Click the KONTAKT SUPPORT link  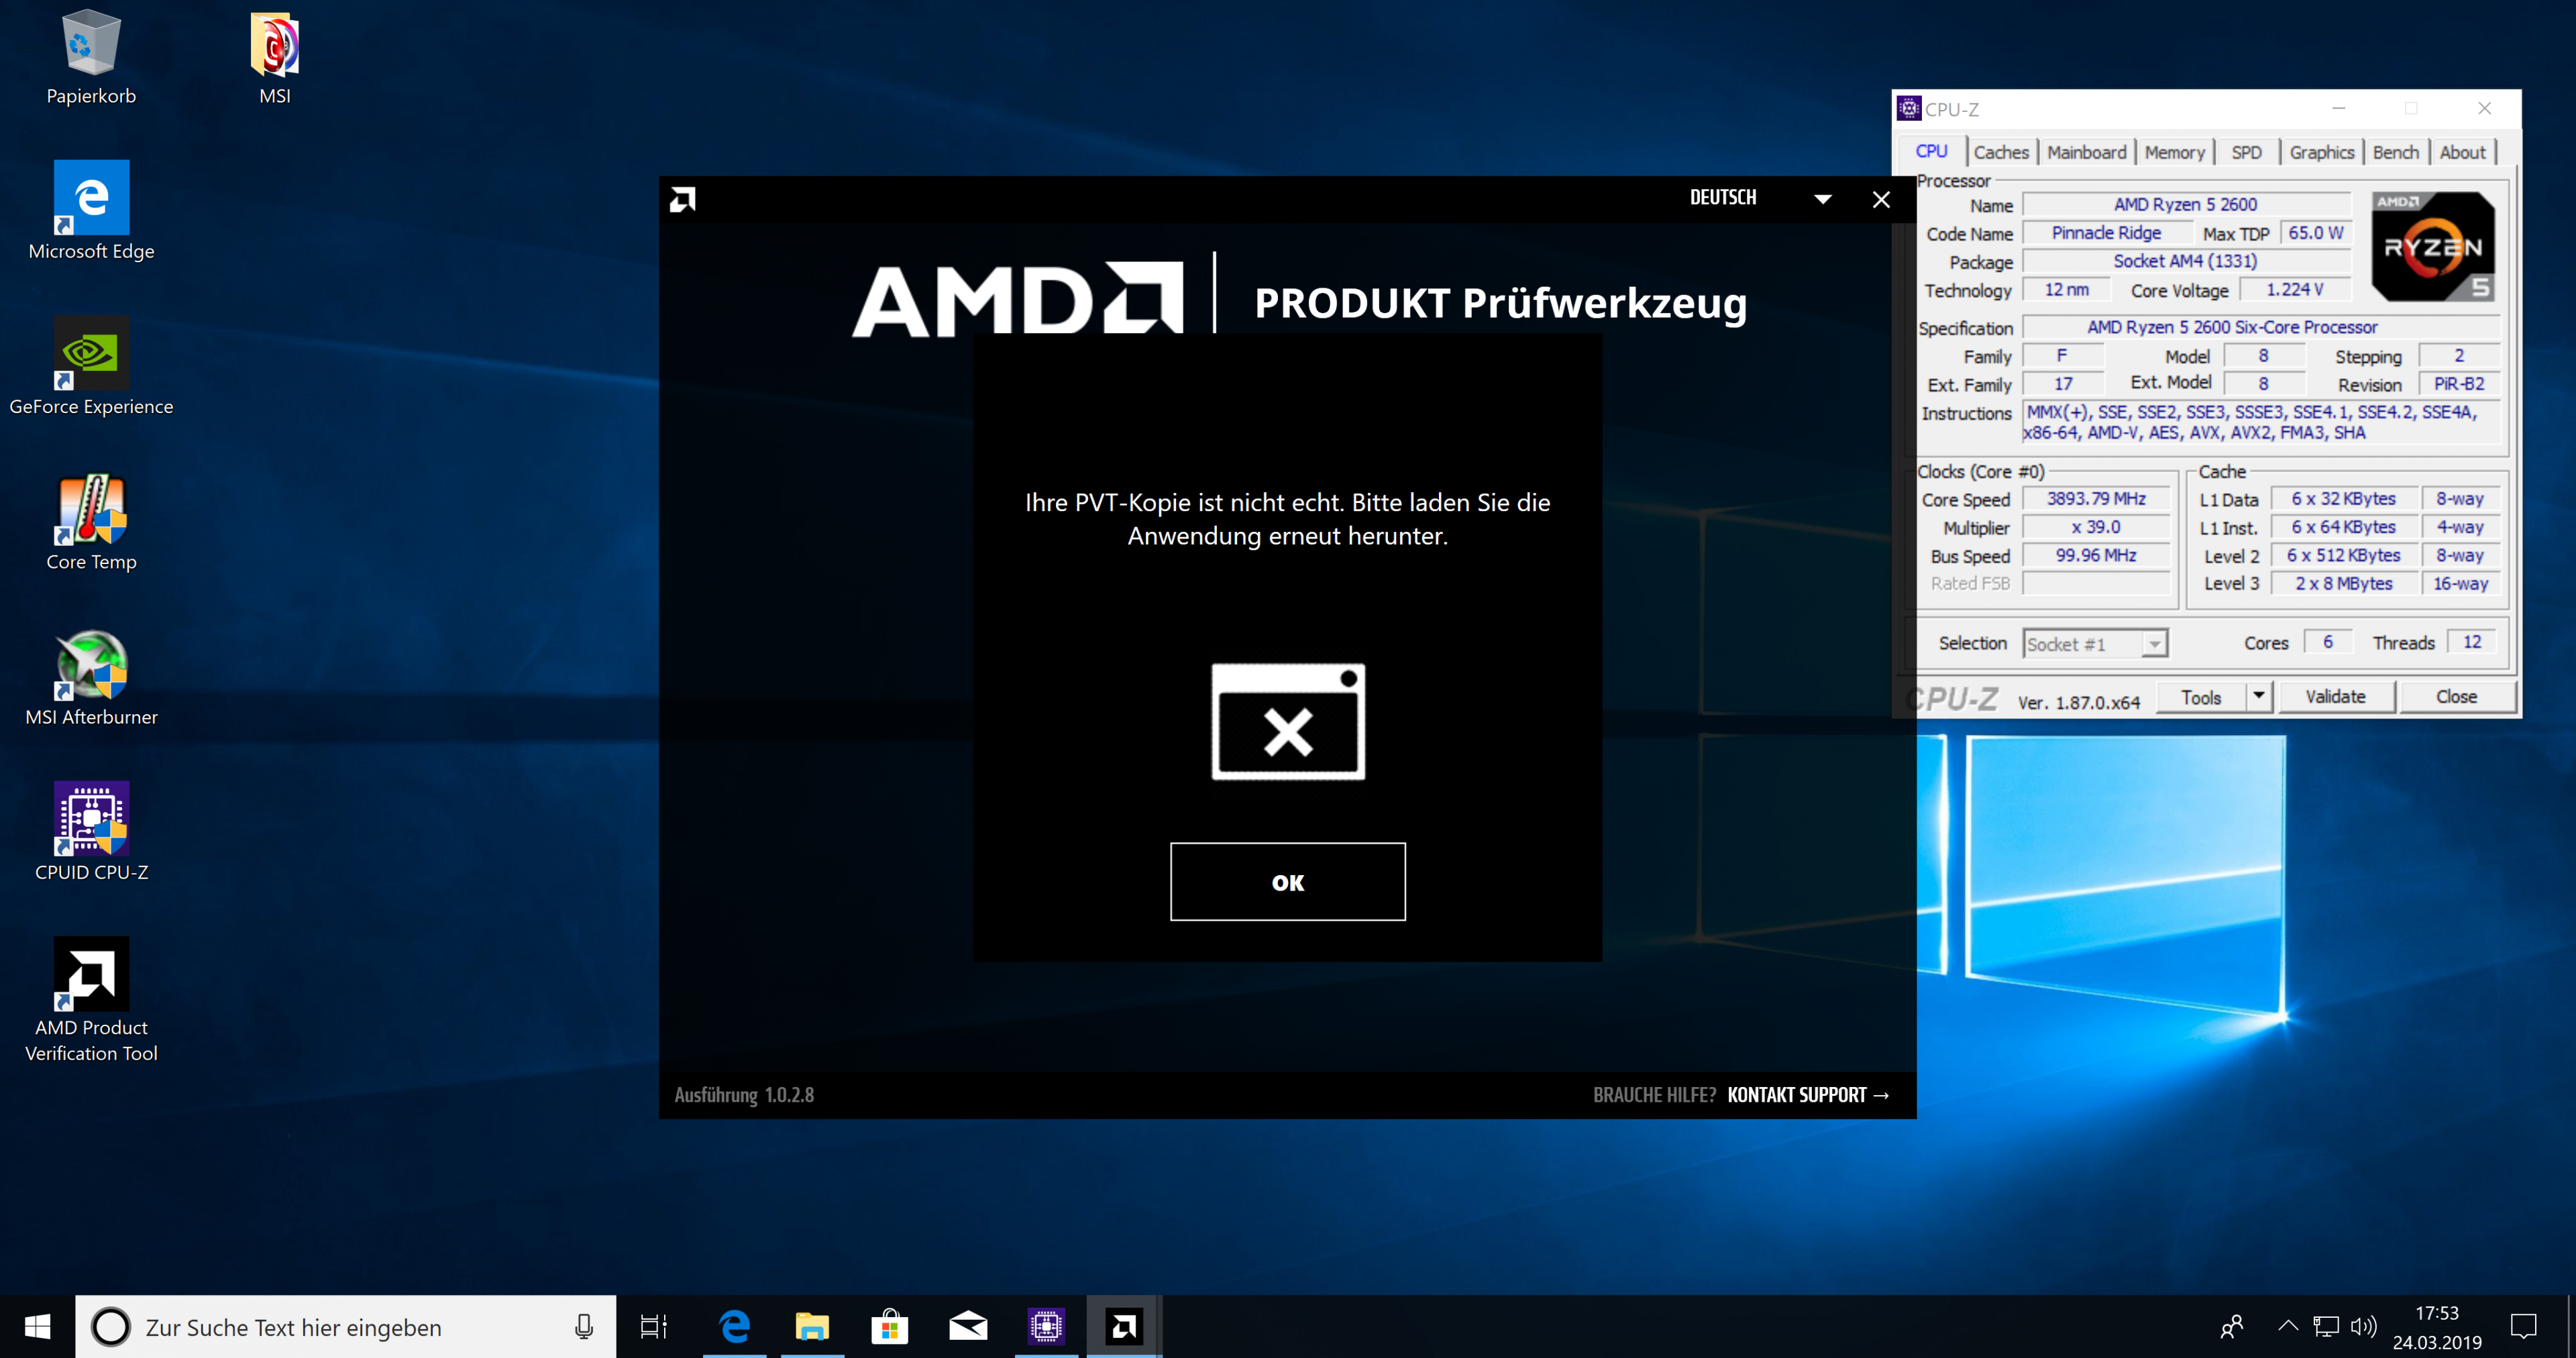click(x=1807, y=1095)
